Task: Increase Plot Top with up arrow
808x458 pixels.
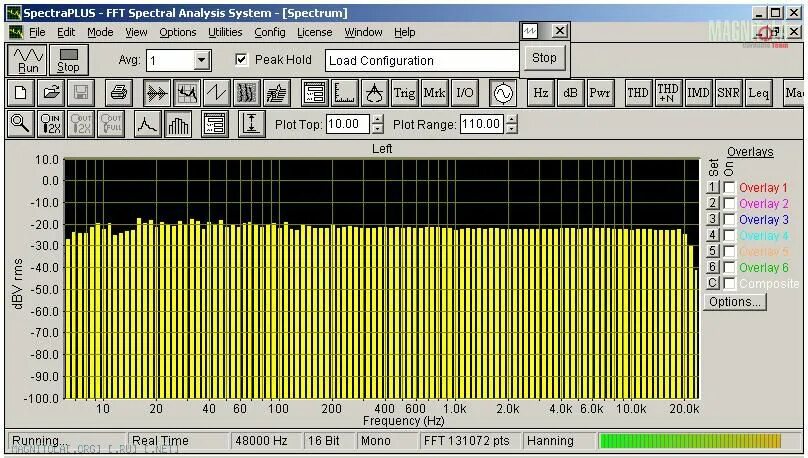Action: tap(378, 119)
